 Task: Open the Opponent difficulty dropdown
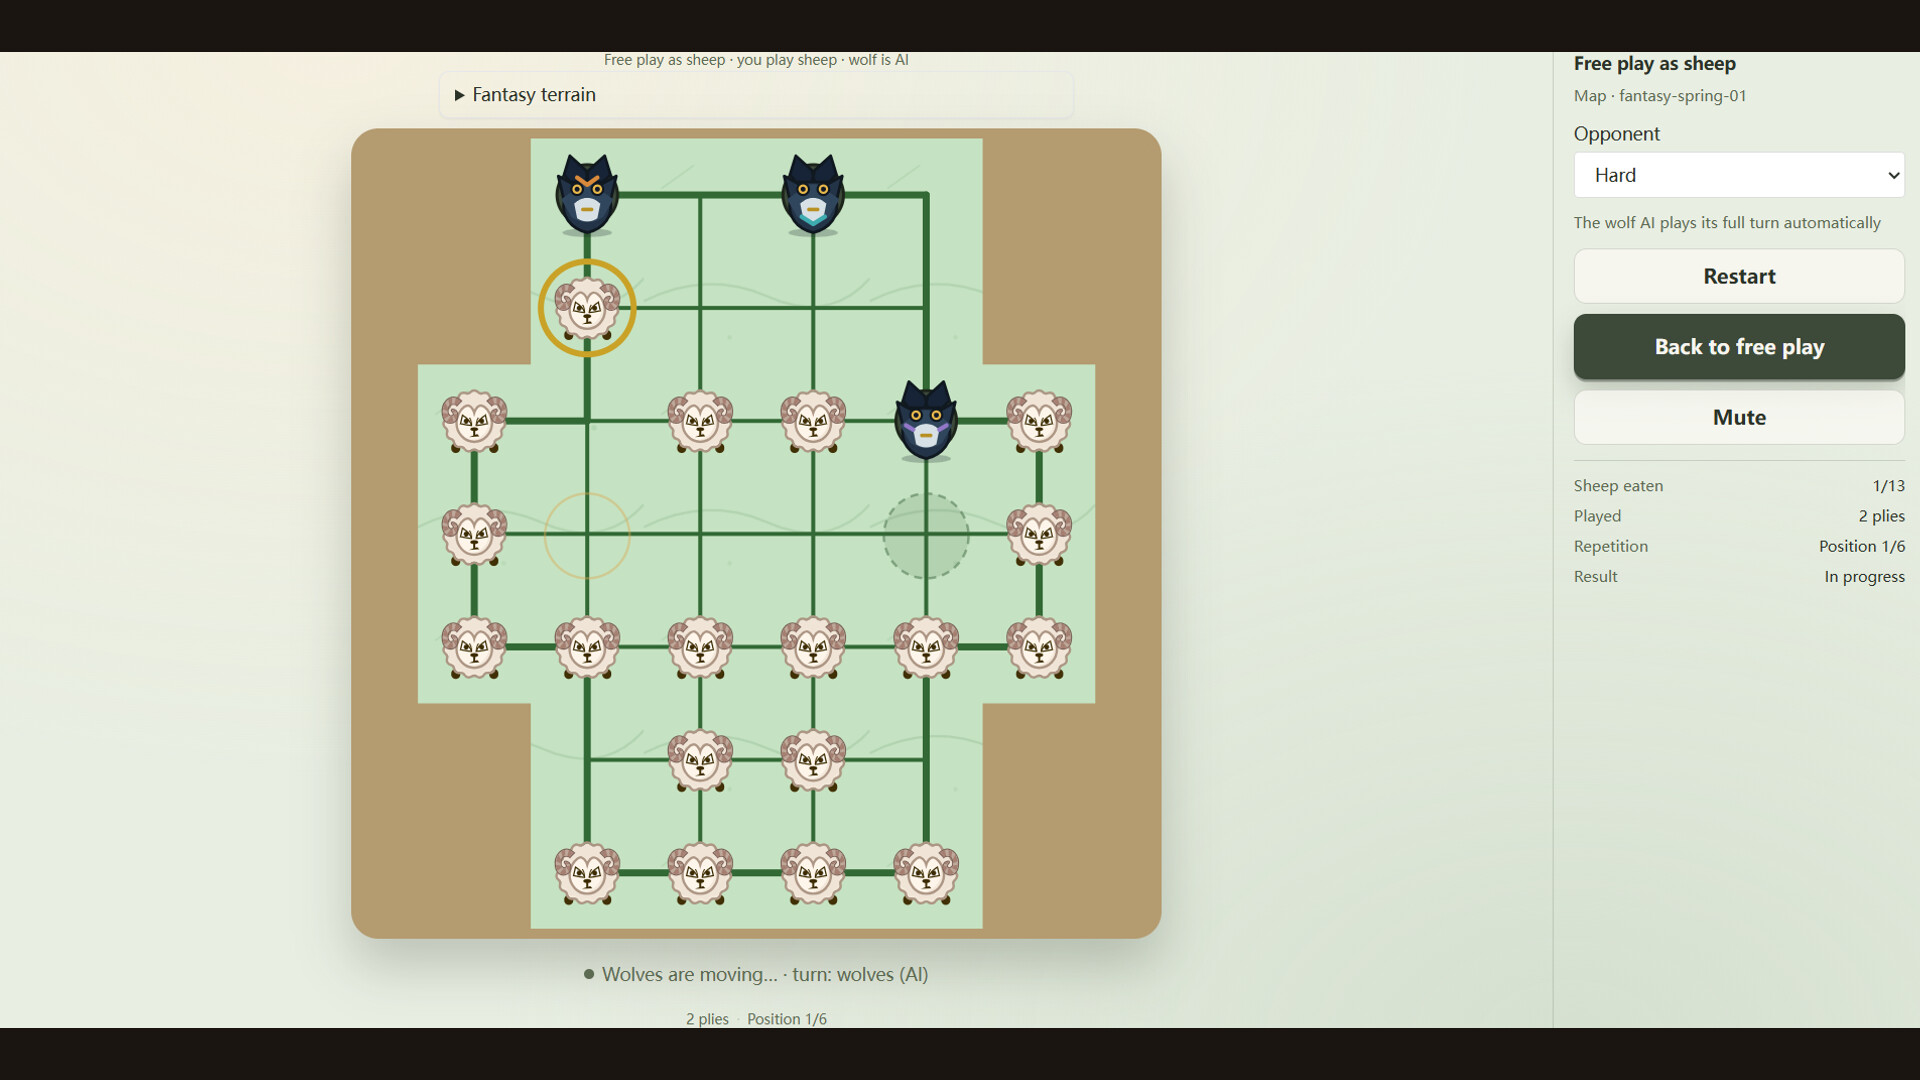tap(1739, 175)
